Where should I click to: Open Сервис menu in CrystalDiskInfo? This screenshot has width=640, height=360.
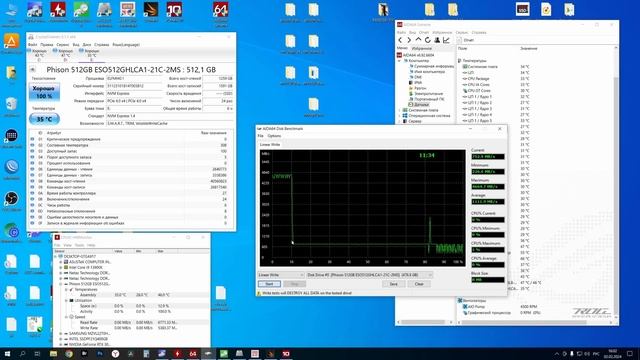click(62, 44)
